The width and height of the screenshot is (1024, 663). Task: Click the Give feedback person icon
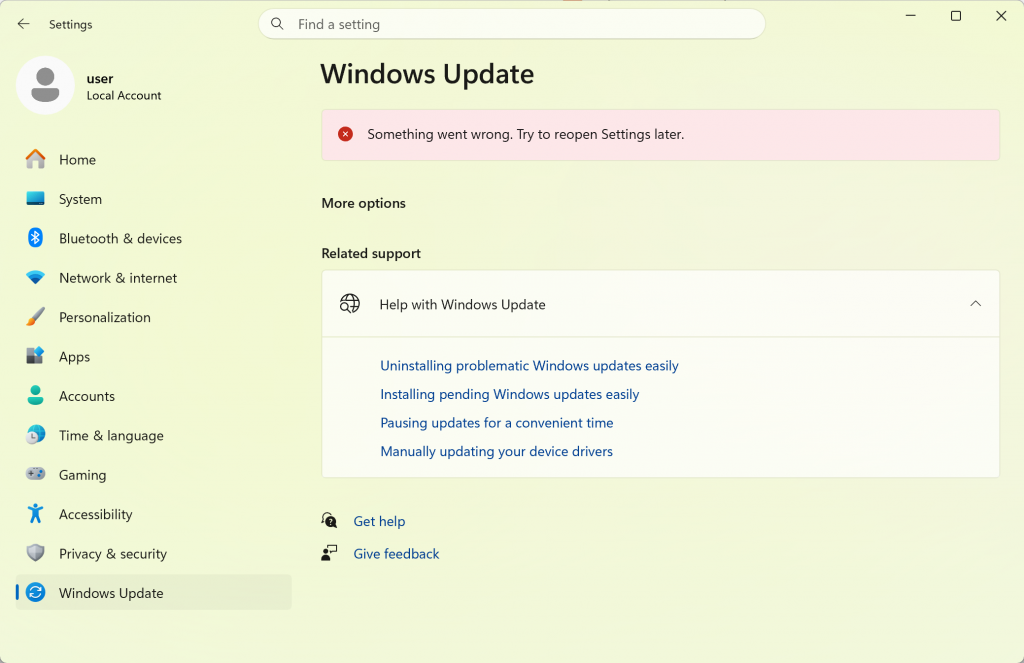329,553
